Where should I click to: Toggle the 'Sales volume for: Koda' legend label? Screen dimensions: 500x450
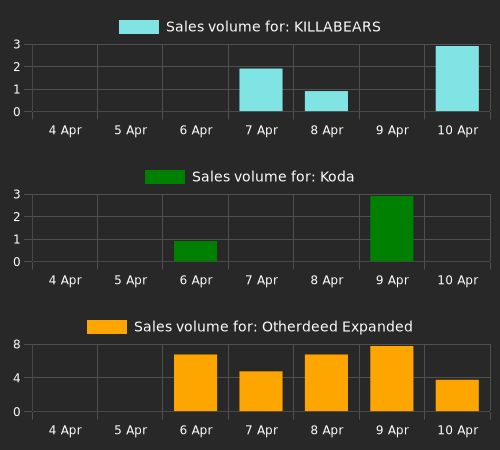tap(273, 177)
